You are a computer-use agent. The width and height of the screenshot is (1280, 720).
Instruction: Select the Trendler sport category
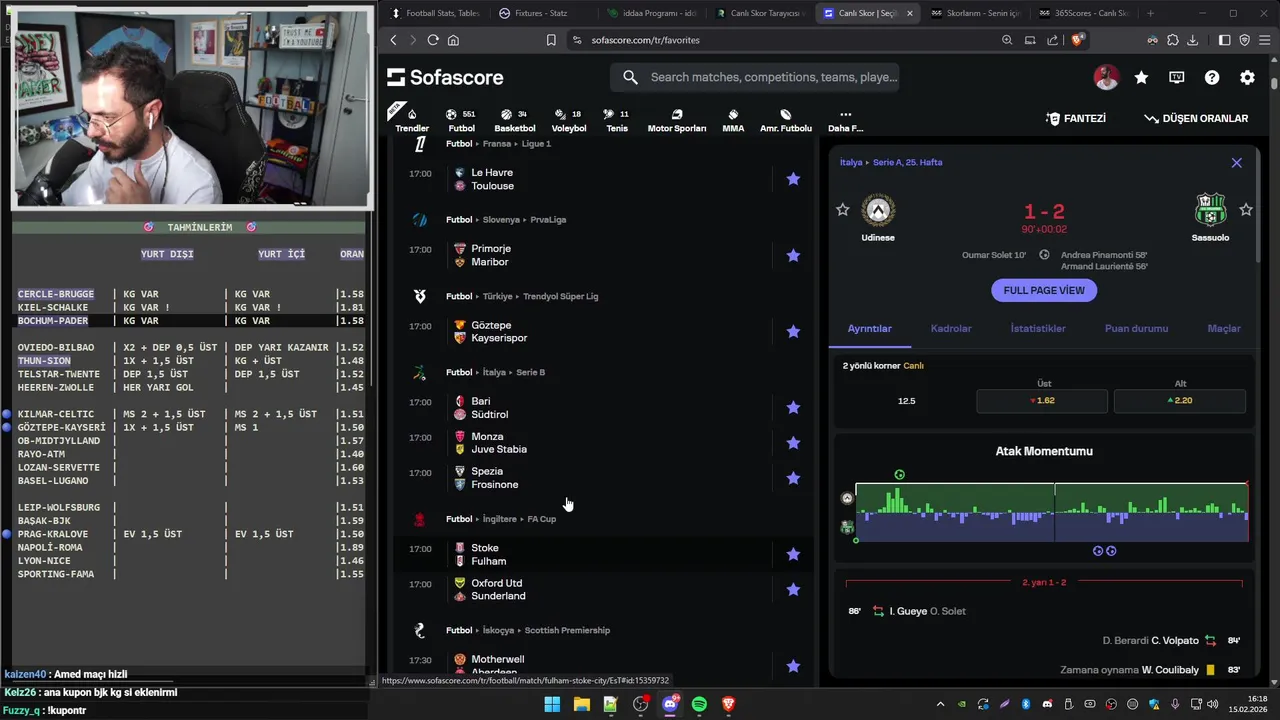(x=412, y=120)
